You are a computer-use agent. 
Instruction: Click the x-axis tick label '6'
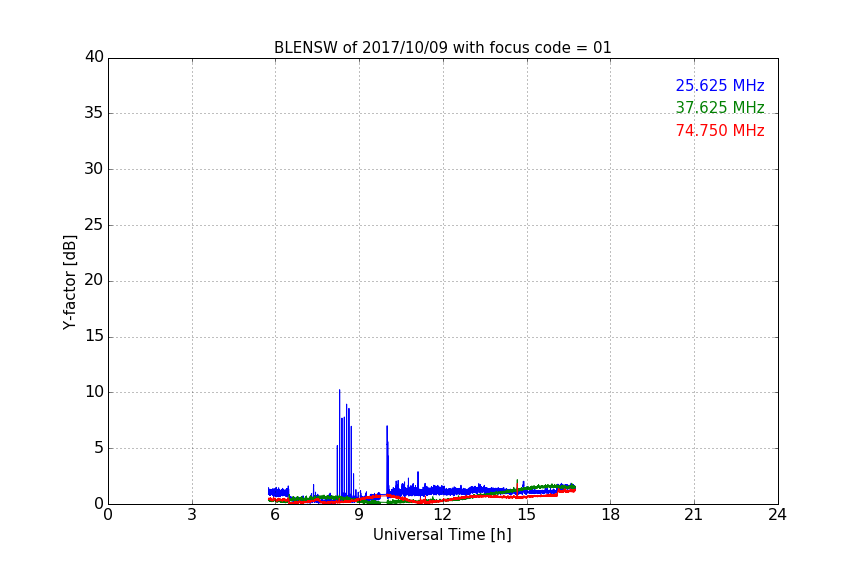(275, 515)
